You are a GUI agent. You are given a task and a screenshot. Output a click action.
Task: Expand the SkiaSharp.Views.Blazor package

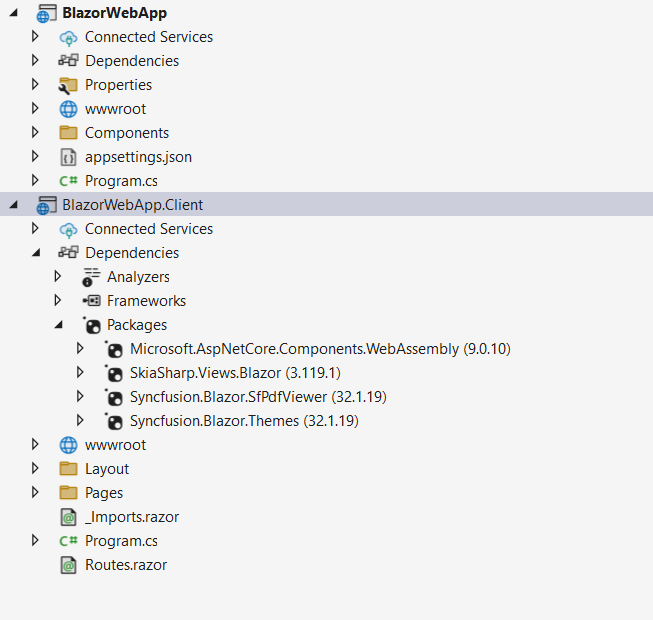point(81,373)
